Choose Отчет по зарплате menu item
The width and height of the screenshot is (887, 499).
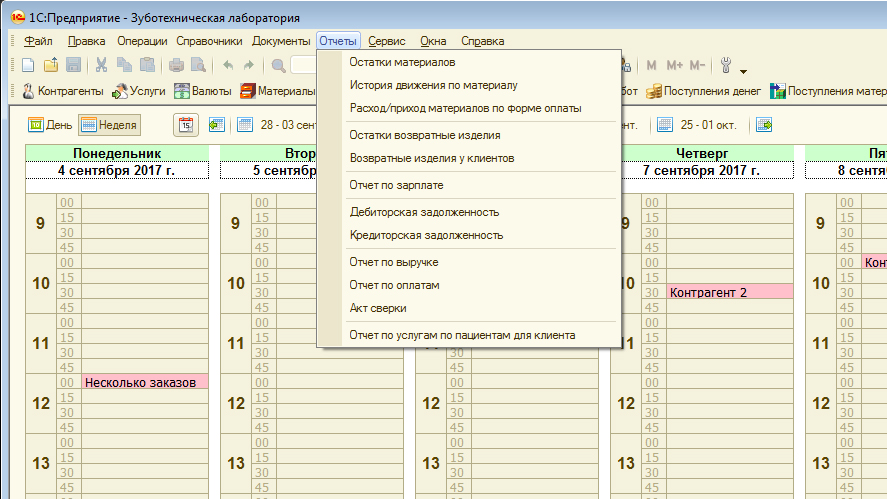coord(396,185)
